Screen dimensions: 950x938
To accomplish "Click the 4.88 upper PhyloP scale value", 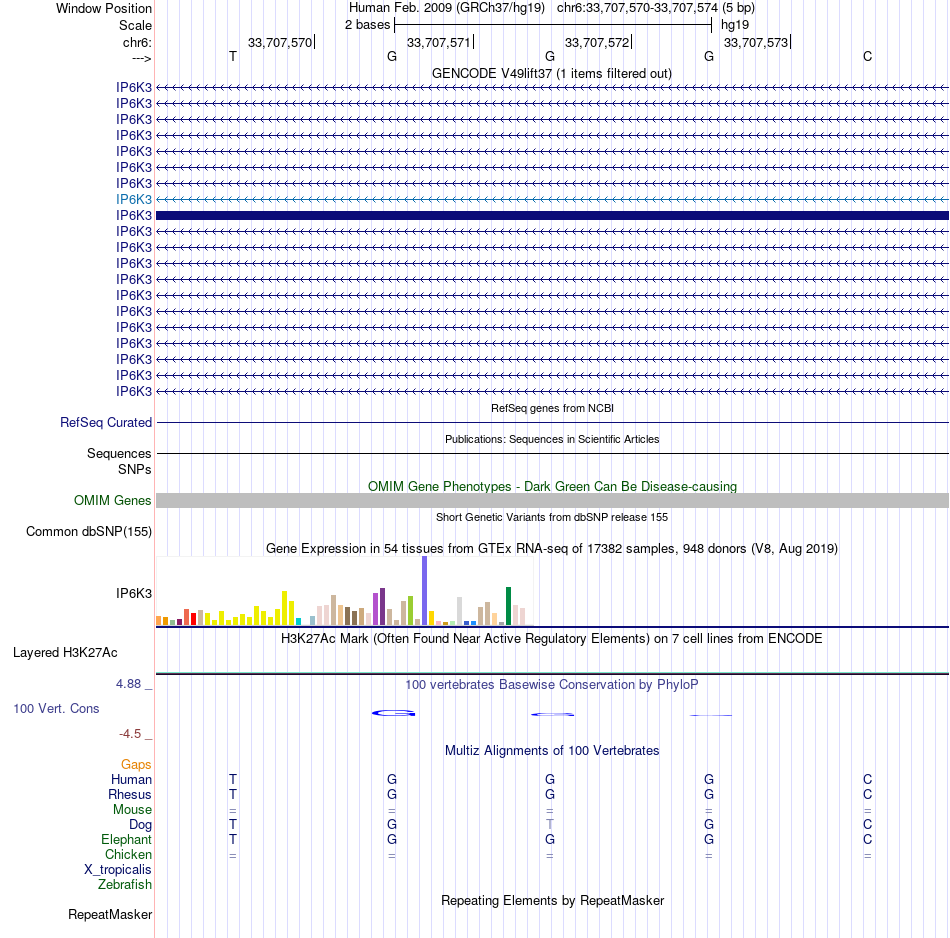I will tap(128, 684).
